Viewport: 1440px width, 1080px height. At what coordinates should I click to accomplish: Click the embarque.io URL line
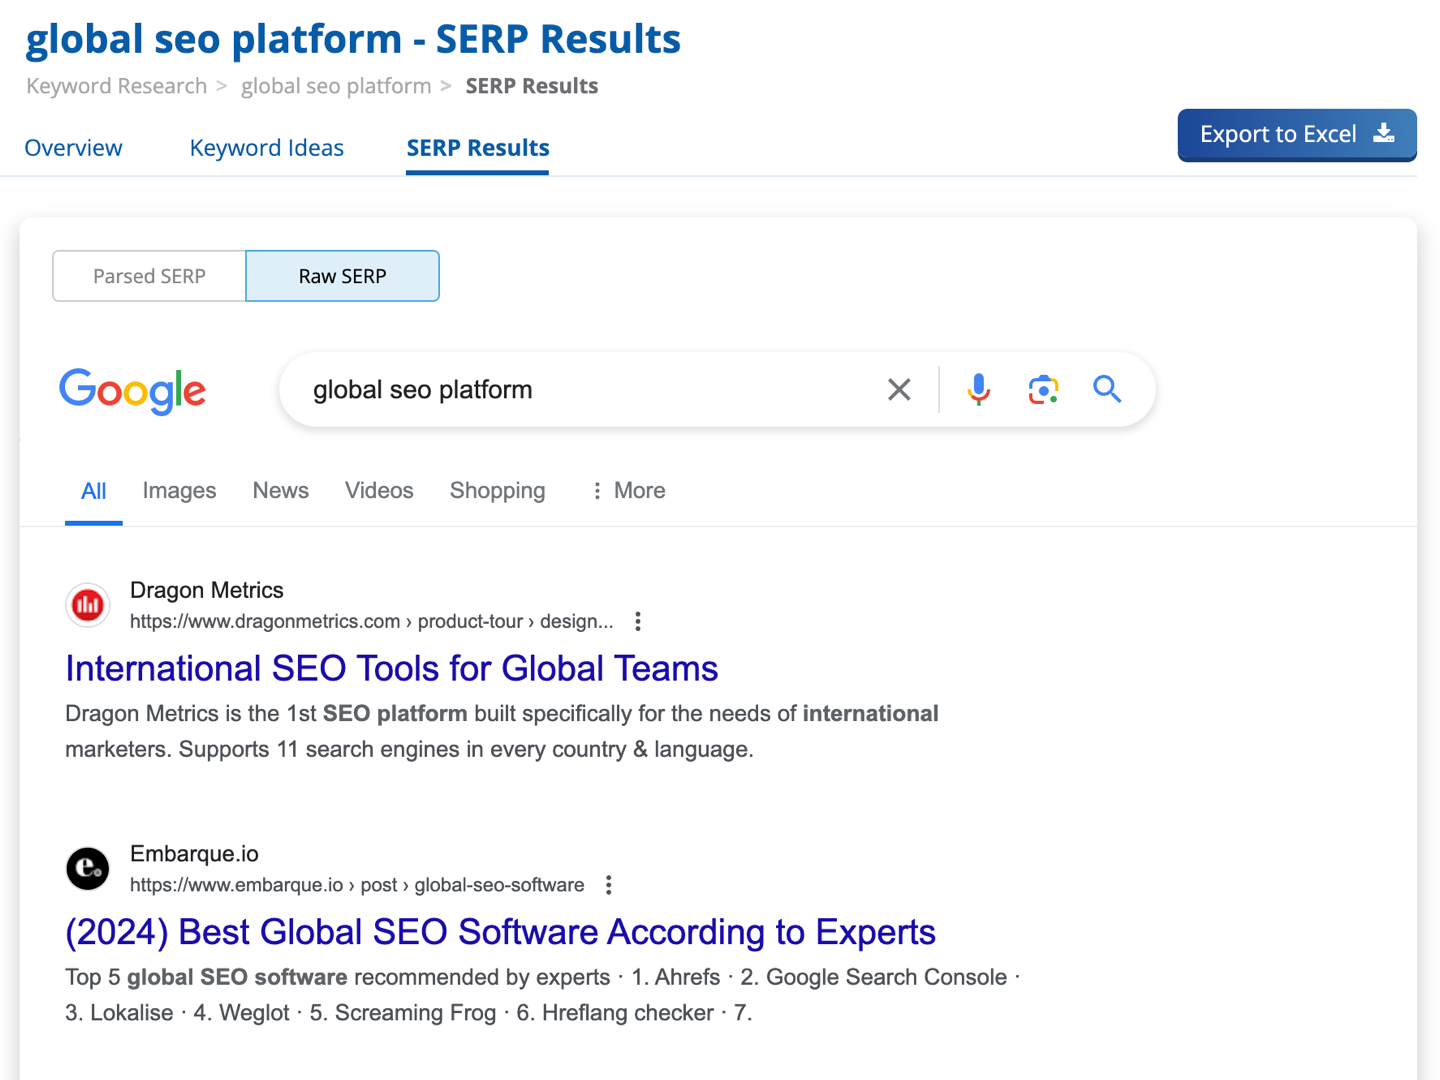[357, 885]
